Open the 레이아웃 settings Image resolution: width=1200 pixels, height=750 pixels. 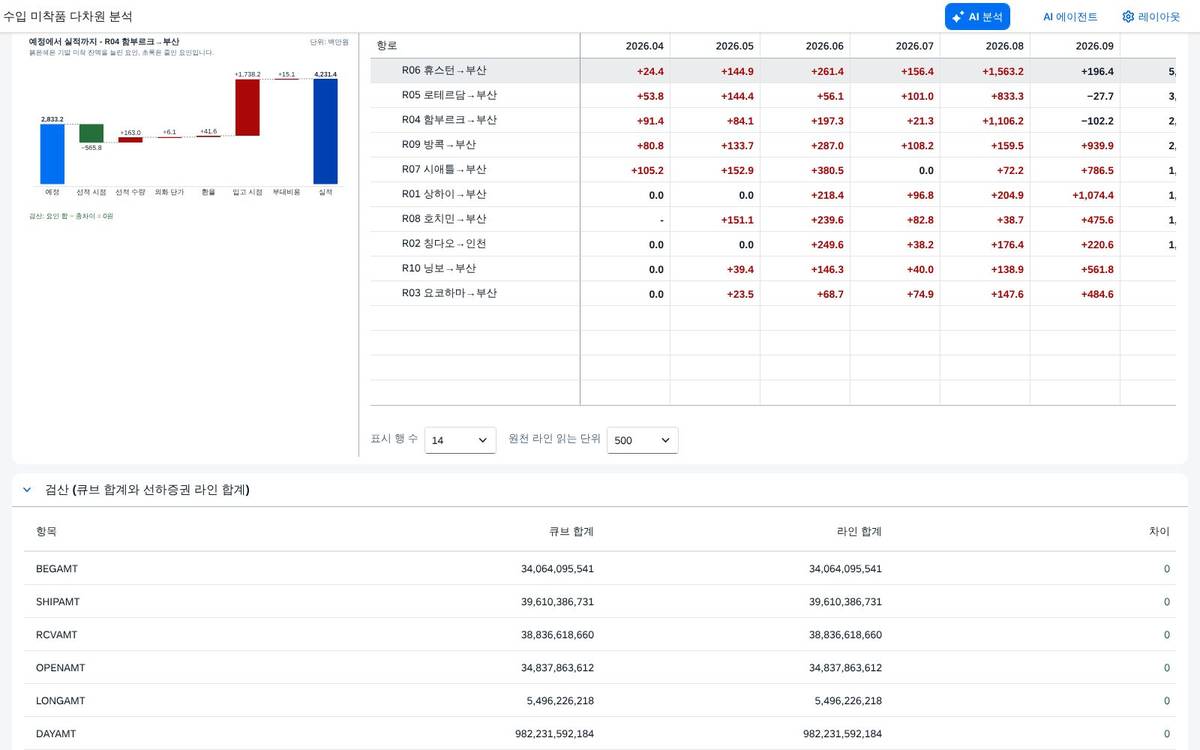pos(1150,17)
